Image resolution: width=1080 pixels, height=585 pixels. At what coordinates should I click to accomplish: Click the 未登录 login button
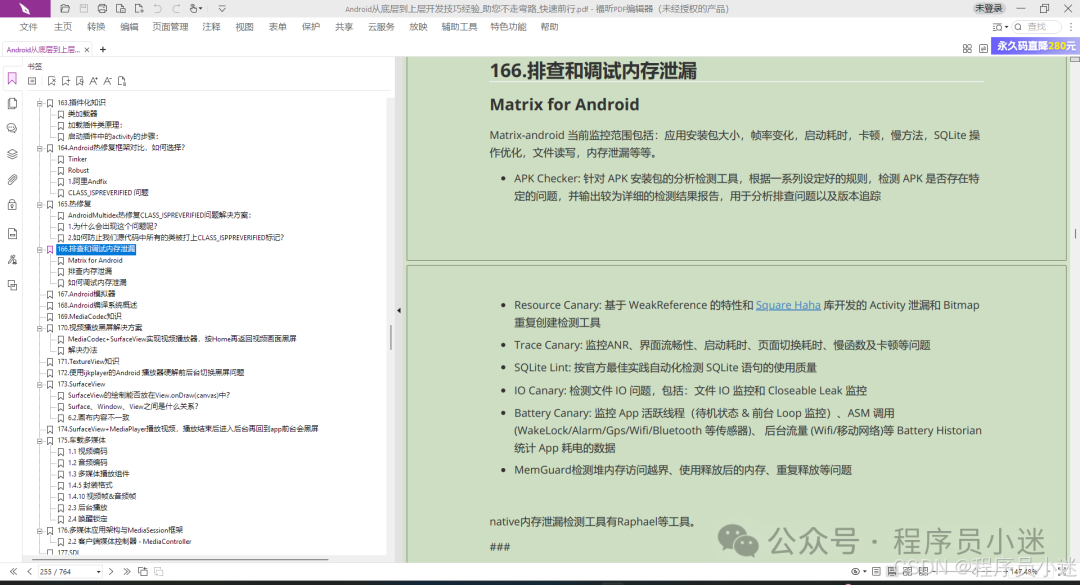pyautogui.click(x=988, y=8)
